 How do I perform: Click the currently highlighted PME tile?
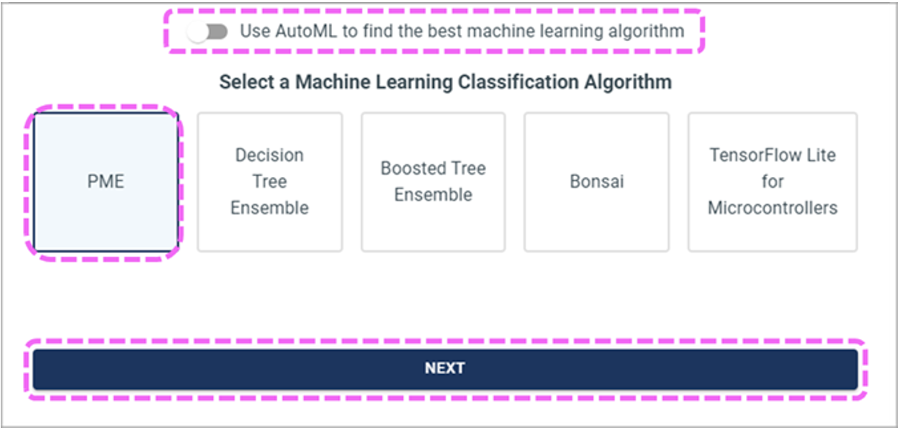click(105, 182)
